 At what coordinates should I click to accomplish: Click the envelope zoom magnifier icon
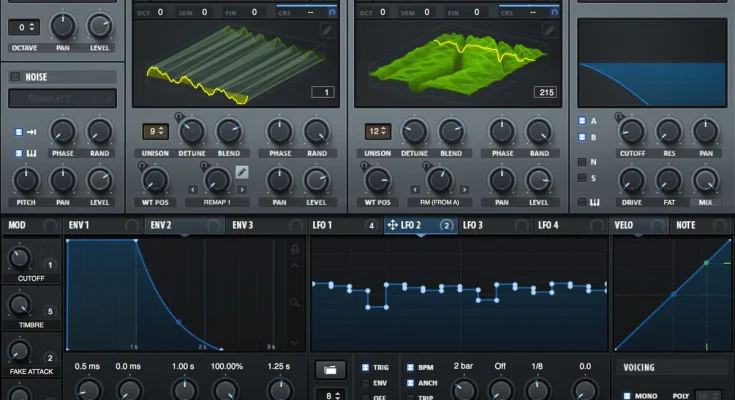(294, 301)
